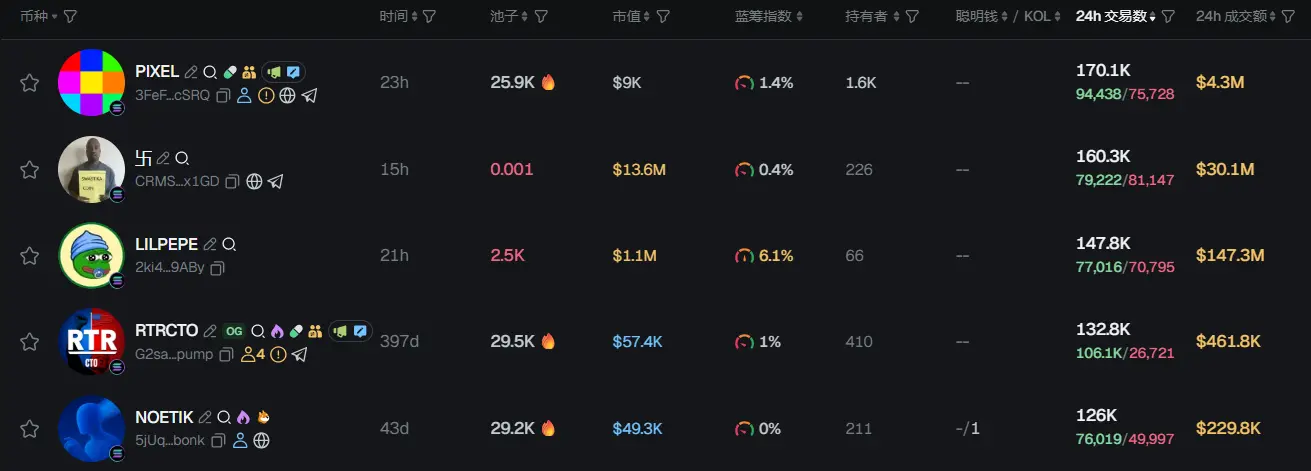1311x471 pixels.
Task: Open the Telegram link for PIXEL
Action: coord(310,96)
